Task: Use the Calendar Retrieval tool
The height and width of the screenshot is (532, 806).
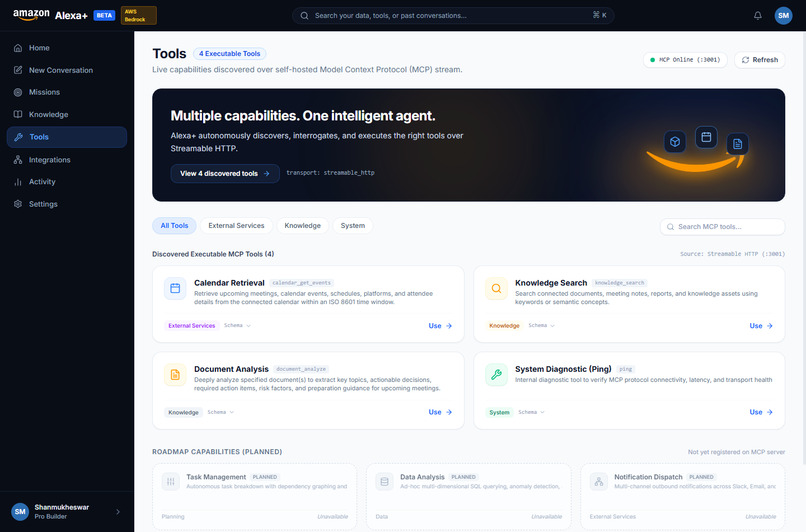Action: click(x=440, y=326)
